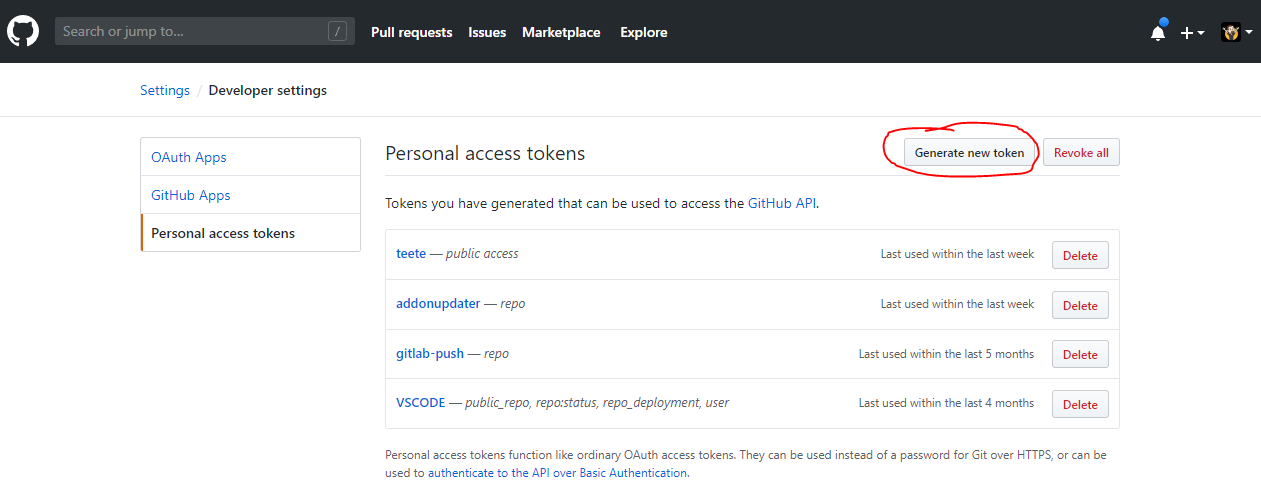
Task: Click the slash shortcut key icon
Action: [x=338, y=32]
